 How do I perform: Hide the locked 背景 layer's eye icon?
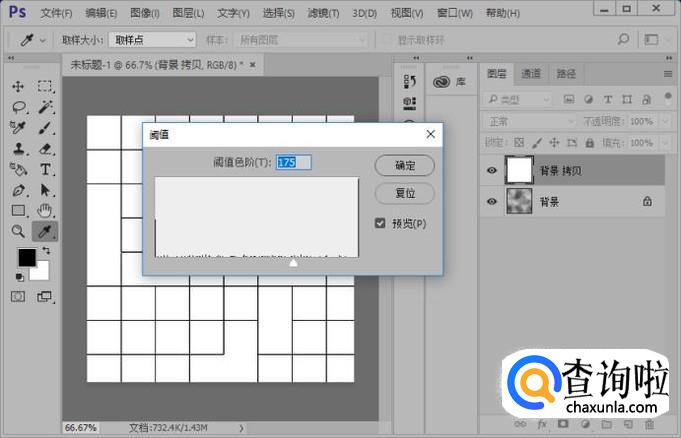point(492,201)
